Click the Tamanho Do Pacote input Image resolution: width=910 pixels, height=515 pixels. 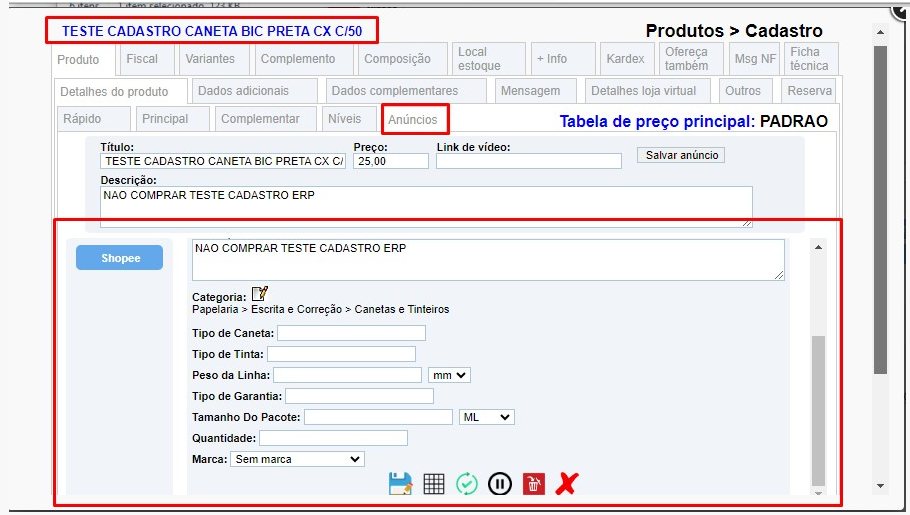click(378, 417)
